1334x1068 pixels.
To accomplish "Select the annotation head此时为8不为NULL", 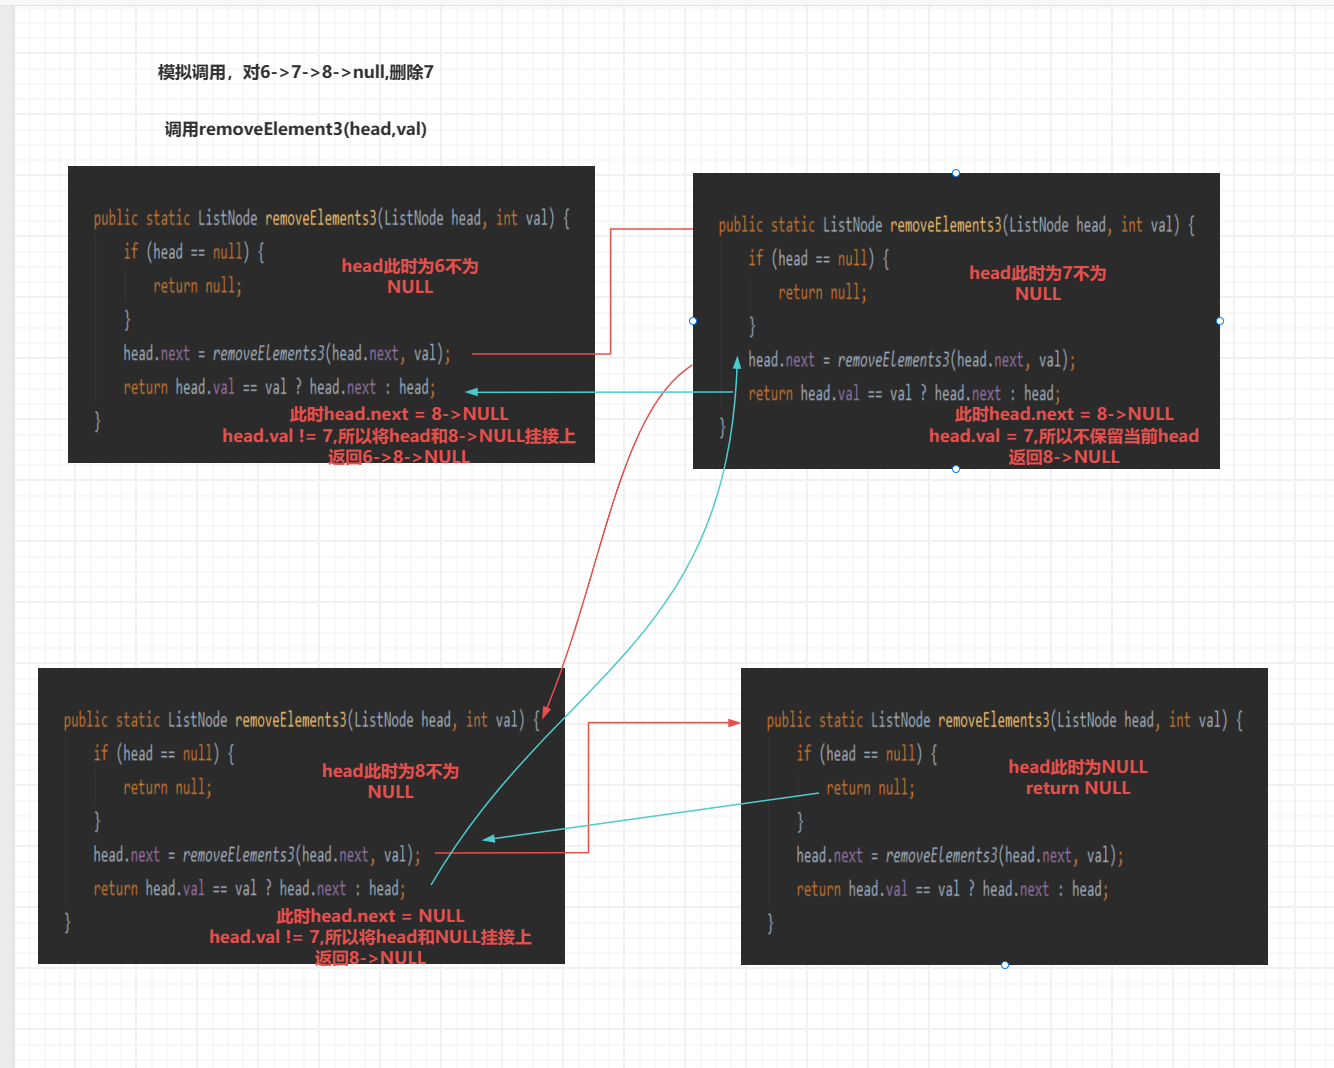I will 390,781.
